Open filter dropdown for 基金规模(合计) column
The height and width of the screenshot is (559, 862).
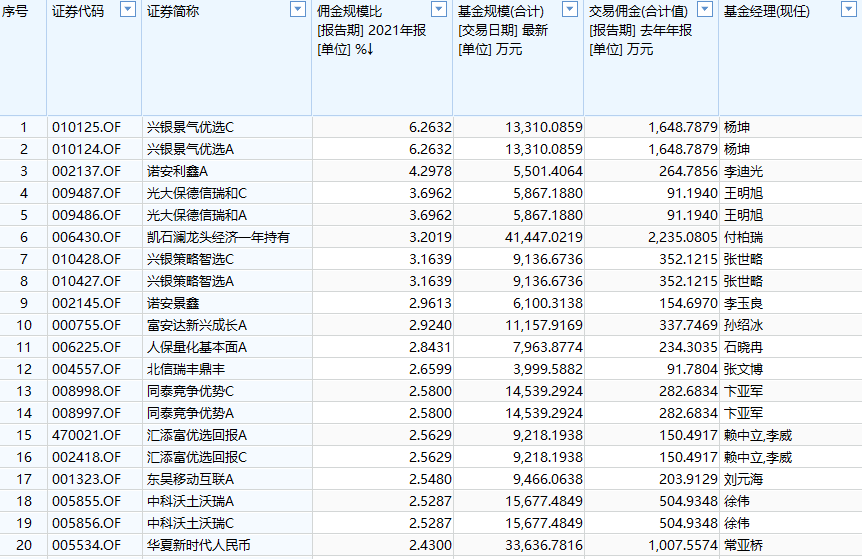570,9
